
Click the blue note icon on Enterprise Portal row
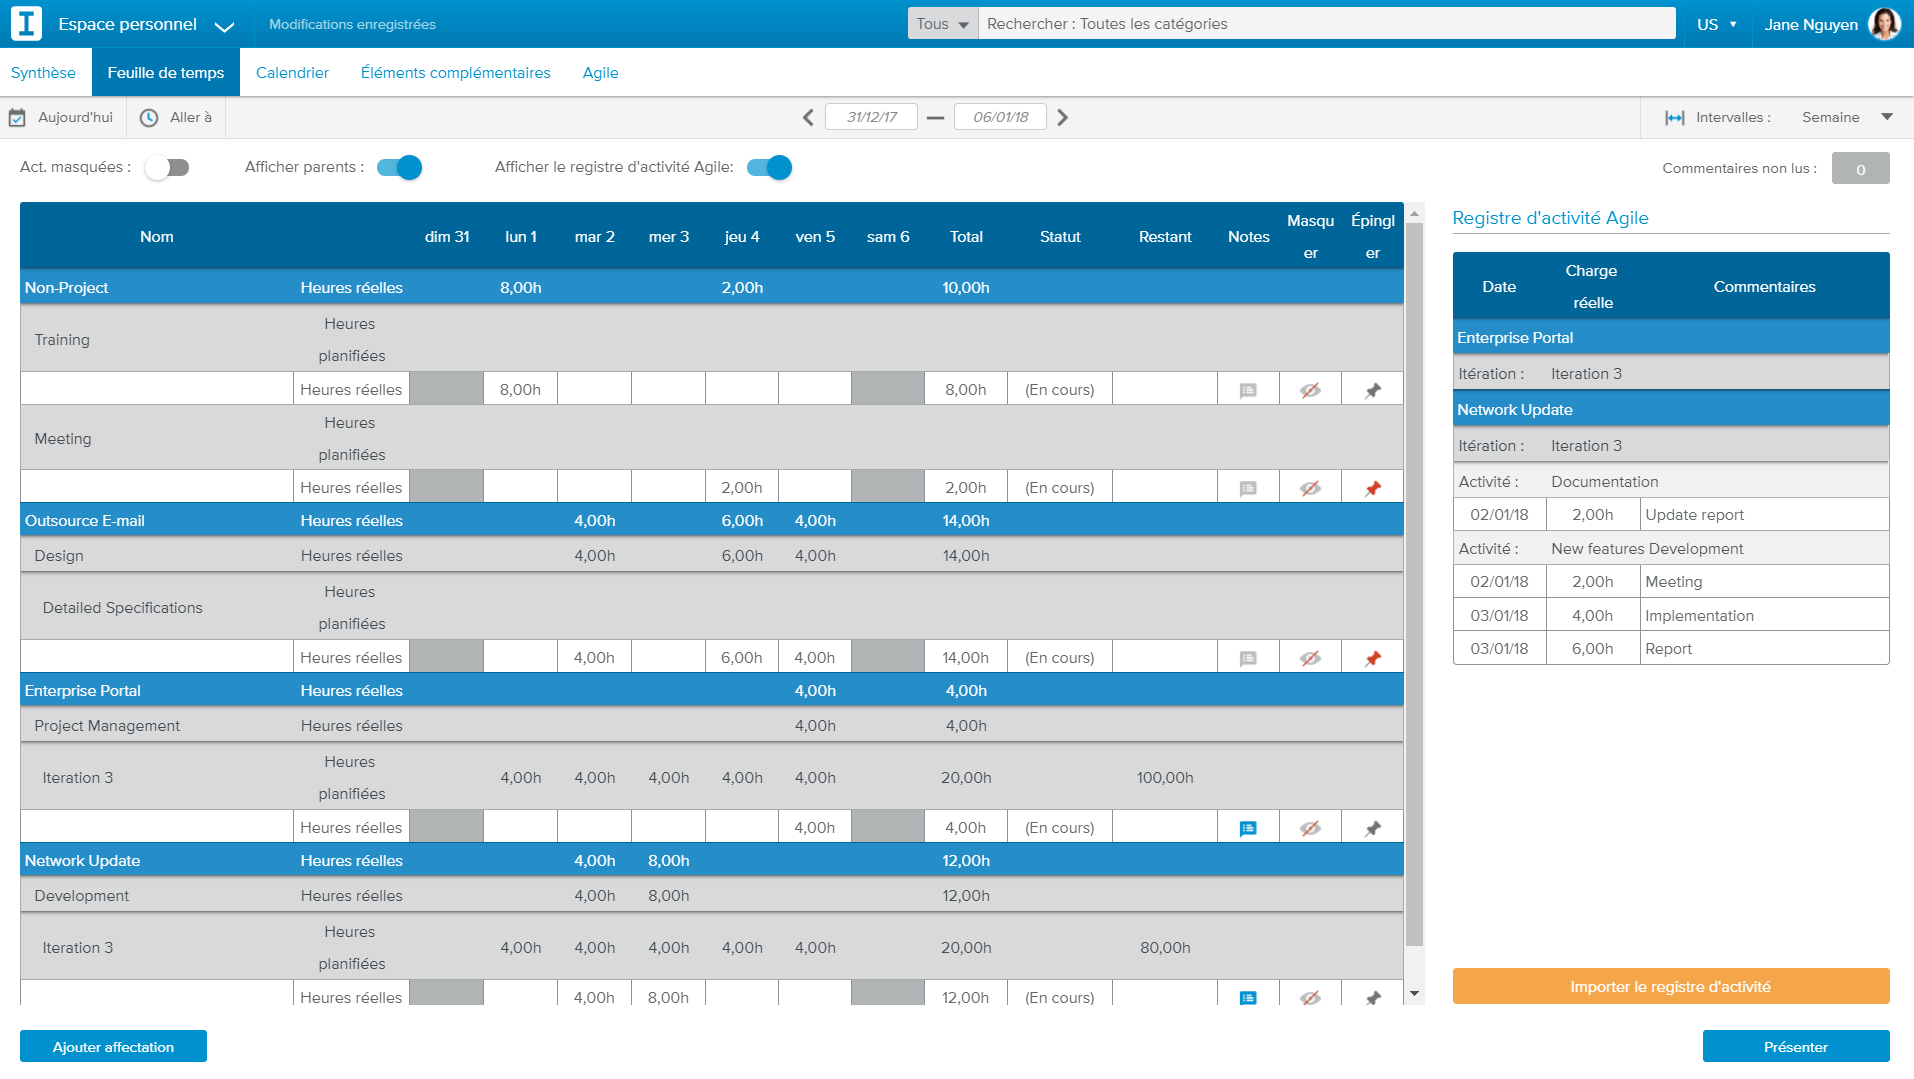pos(1247,827)
